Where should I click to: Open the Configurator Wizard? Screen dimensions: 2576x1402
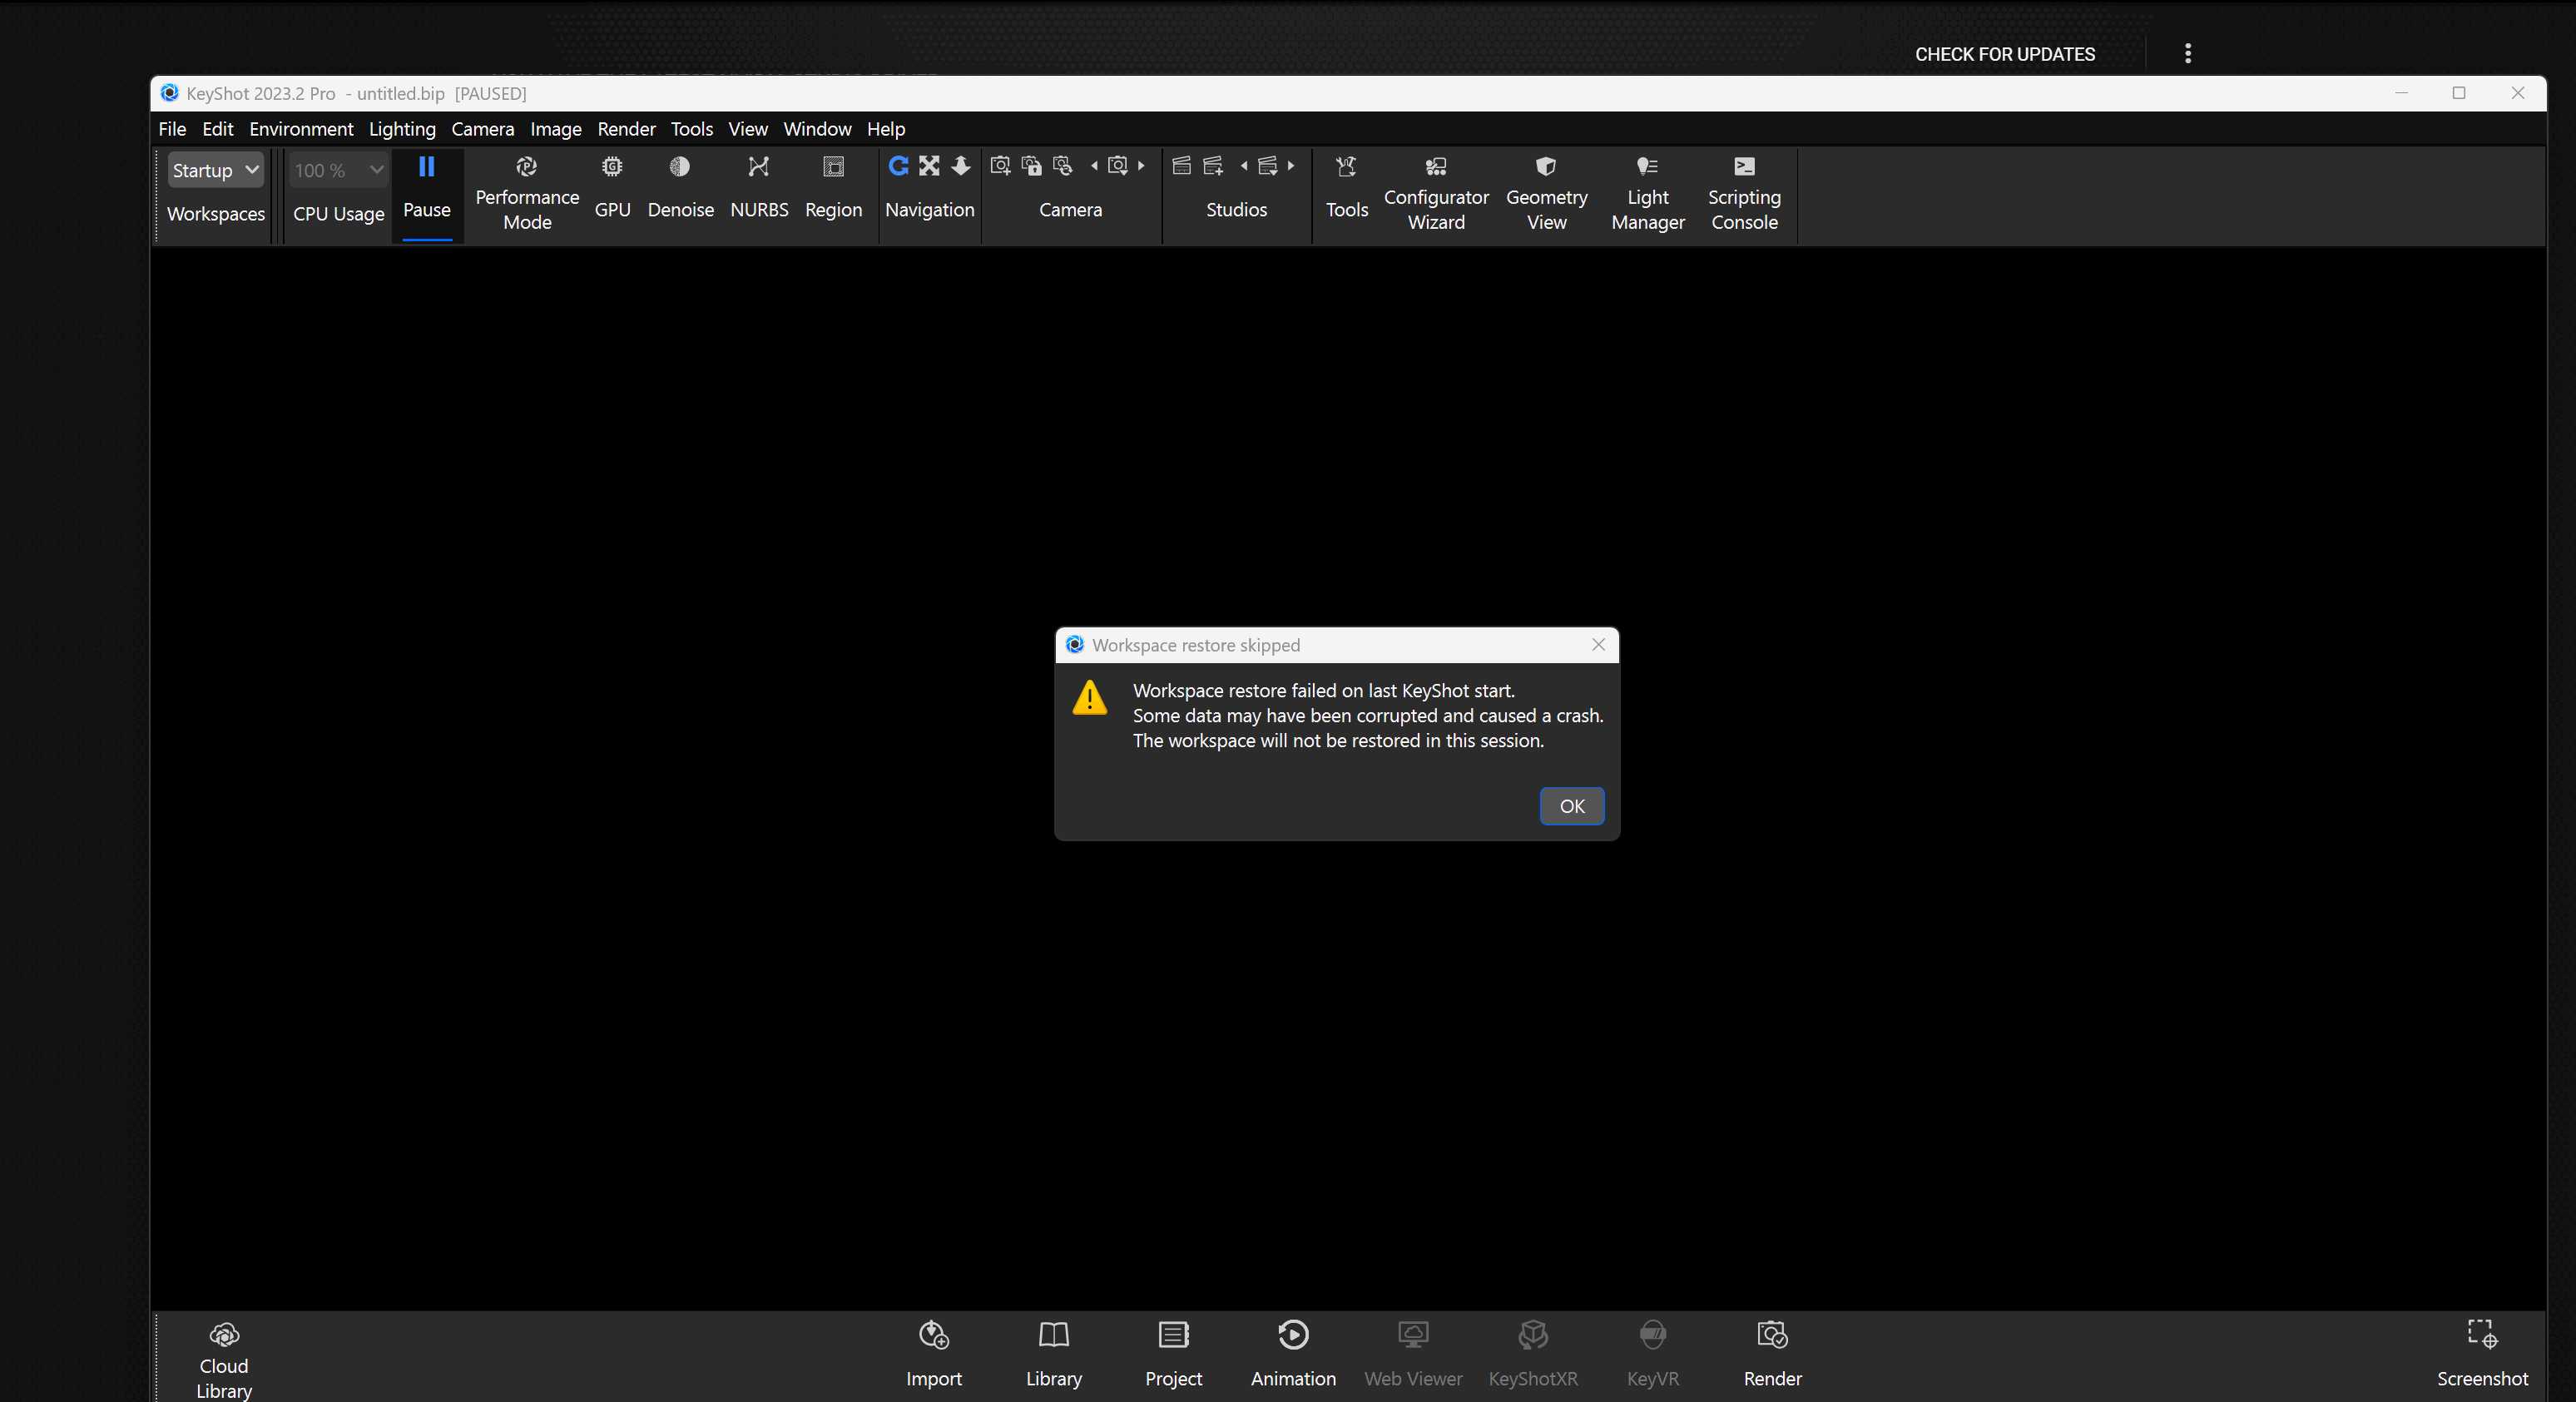1436,194
